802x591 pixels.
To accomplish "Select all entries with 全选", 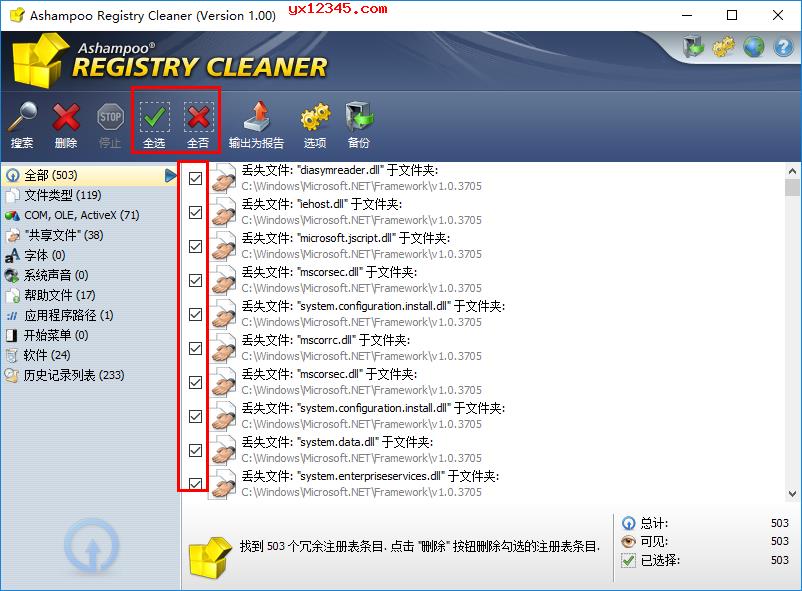I will tap(154, 125).
